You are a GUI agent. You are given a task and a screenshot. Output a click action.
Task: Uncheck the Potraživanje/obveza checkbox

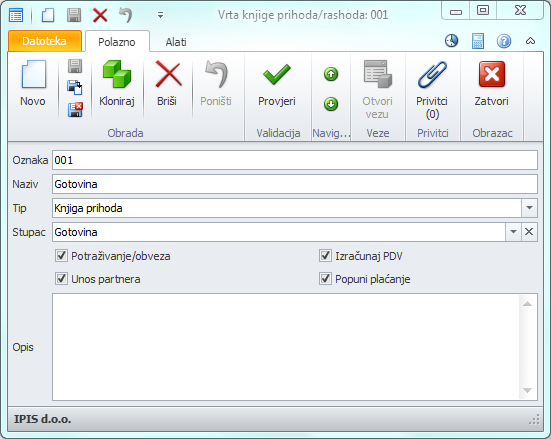tap(61, 256)
